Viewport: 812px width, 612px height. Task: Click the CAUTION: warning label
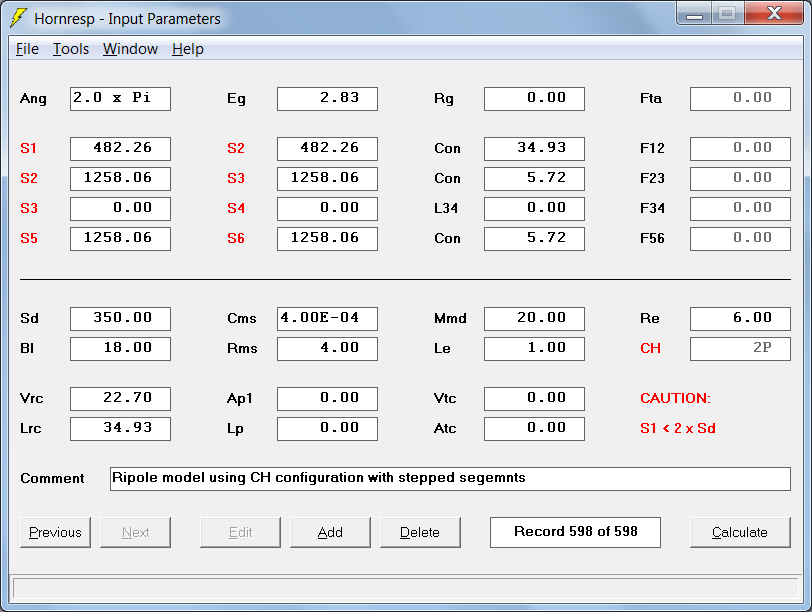675,399
